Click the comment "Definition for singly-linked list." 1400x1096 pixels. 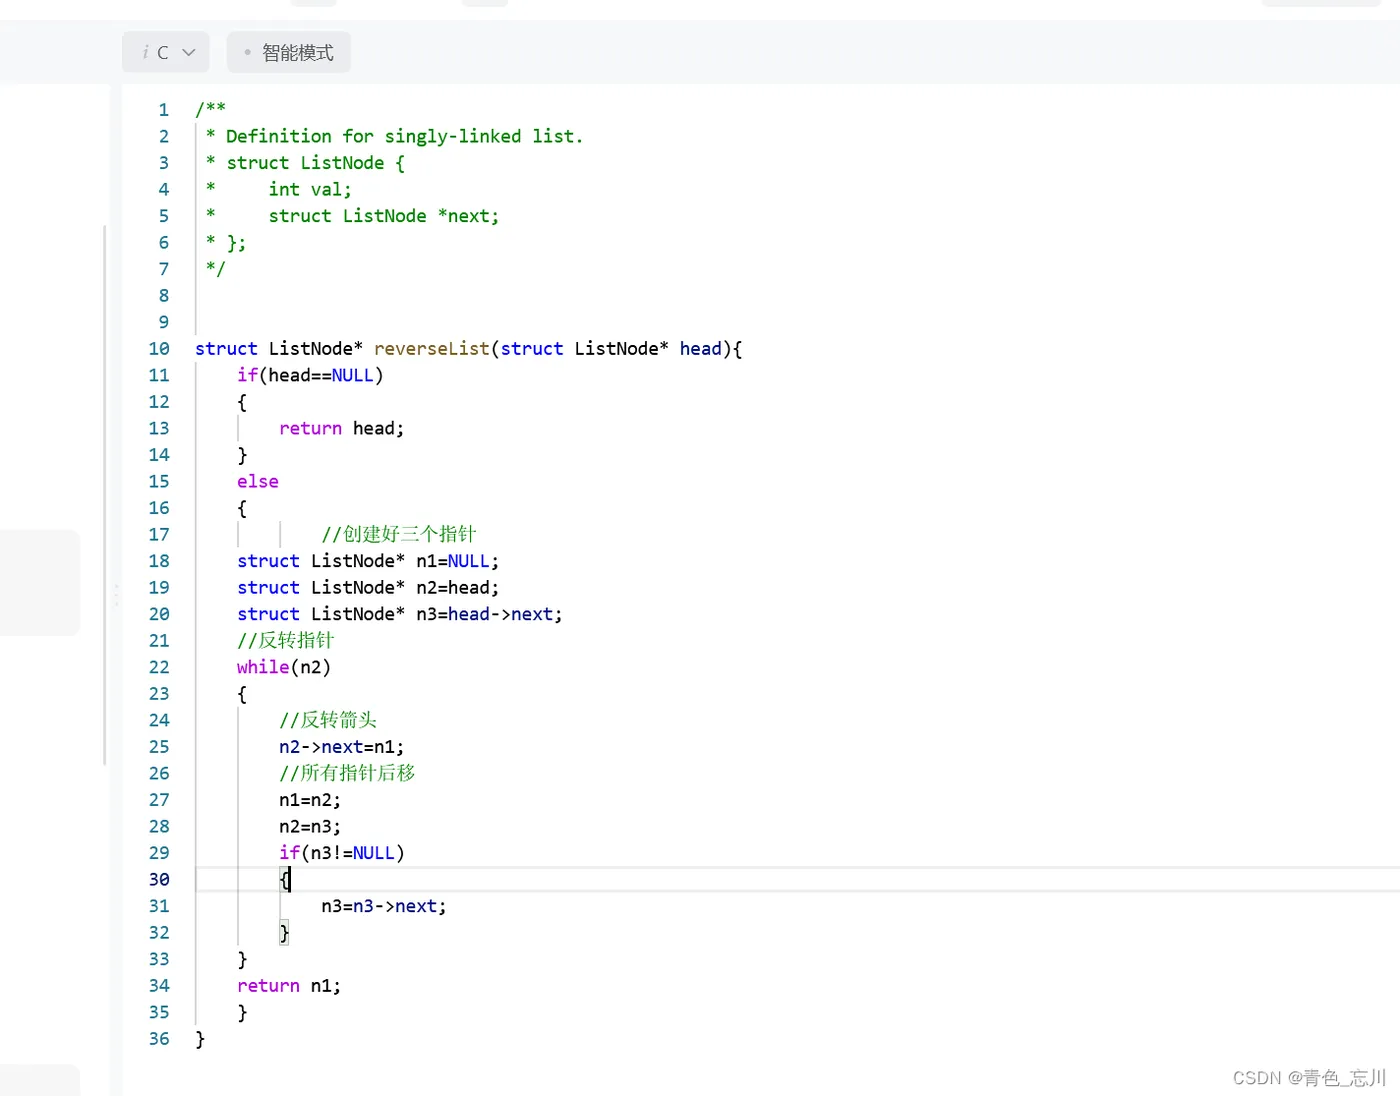(404, 136)
